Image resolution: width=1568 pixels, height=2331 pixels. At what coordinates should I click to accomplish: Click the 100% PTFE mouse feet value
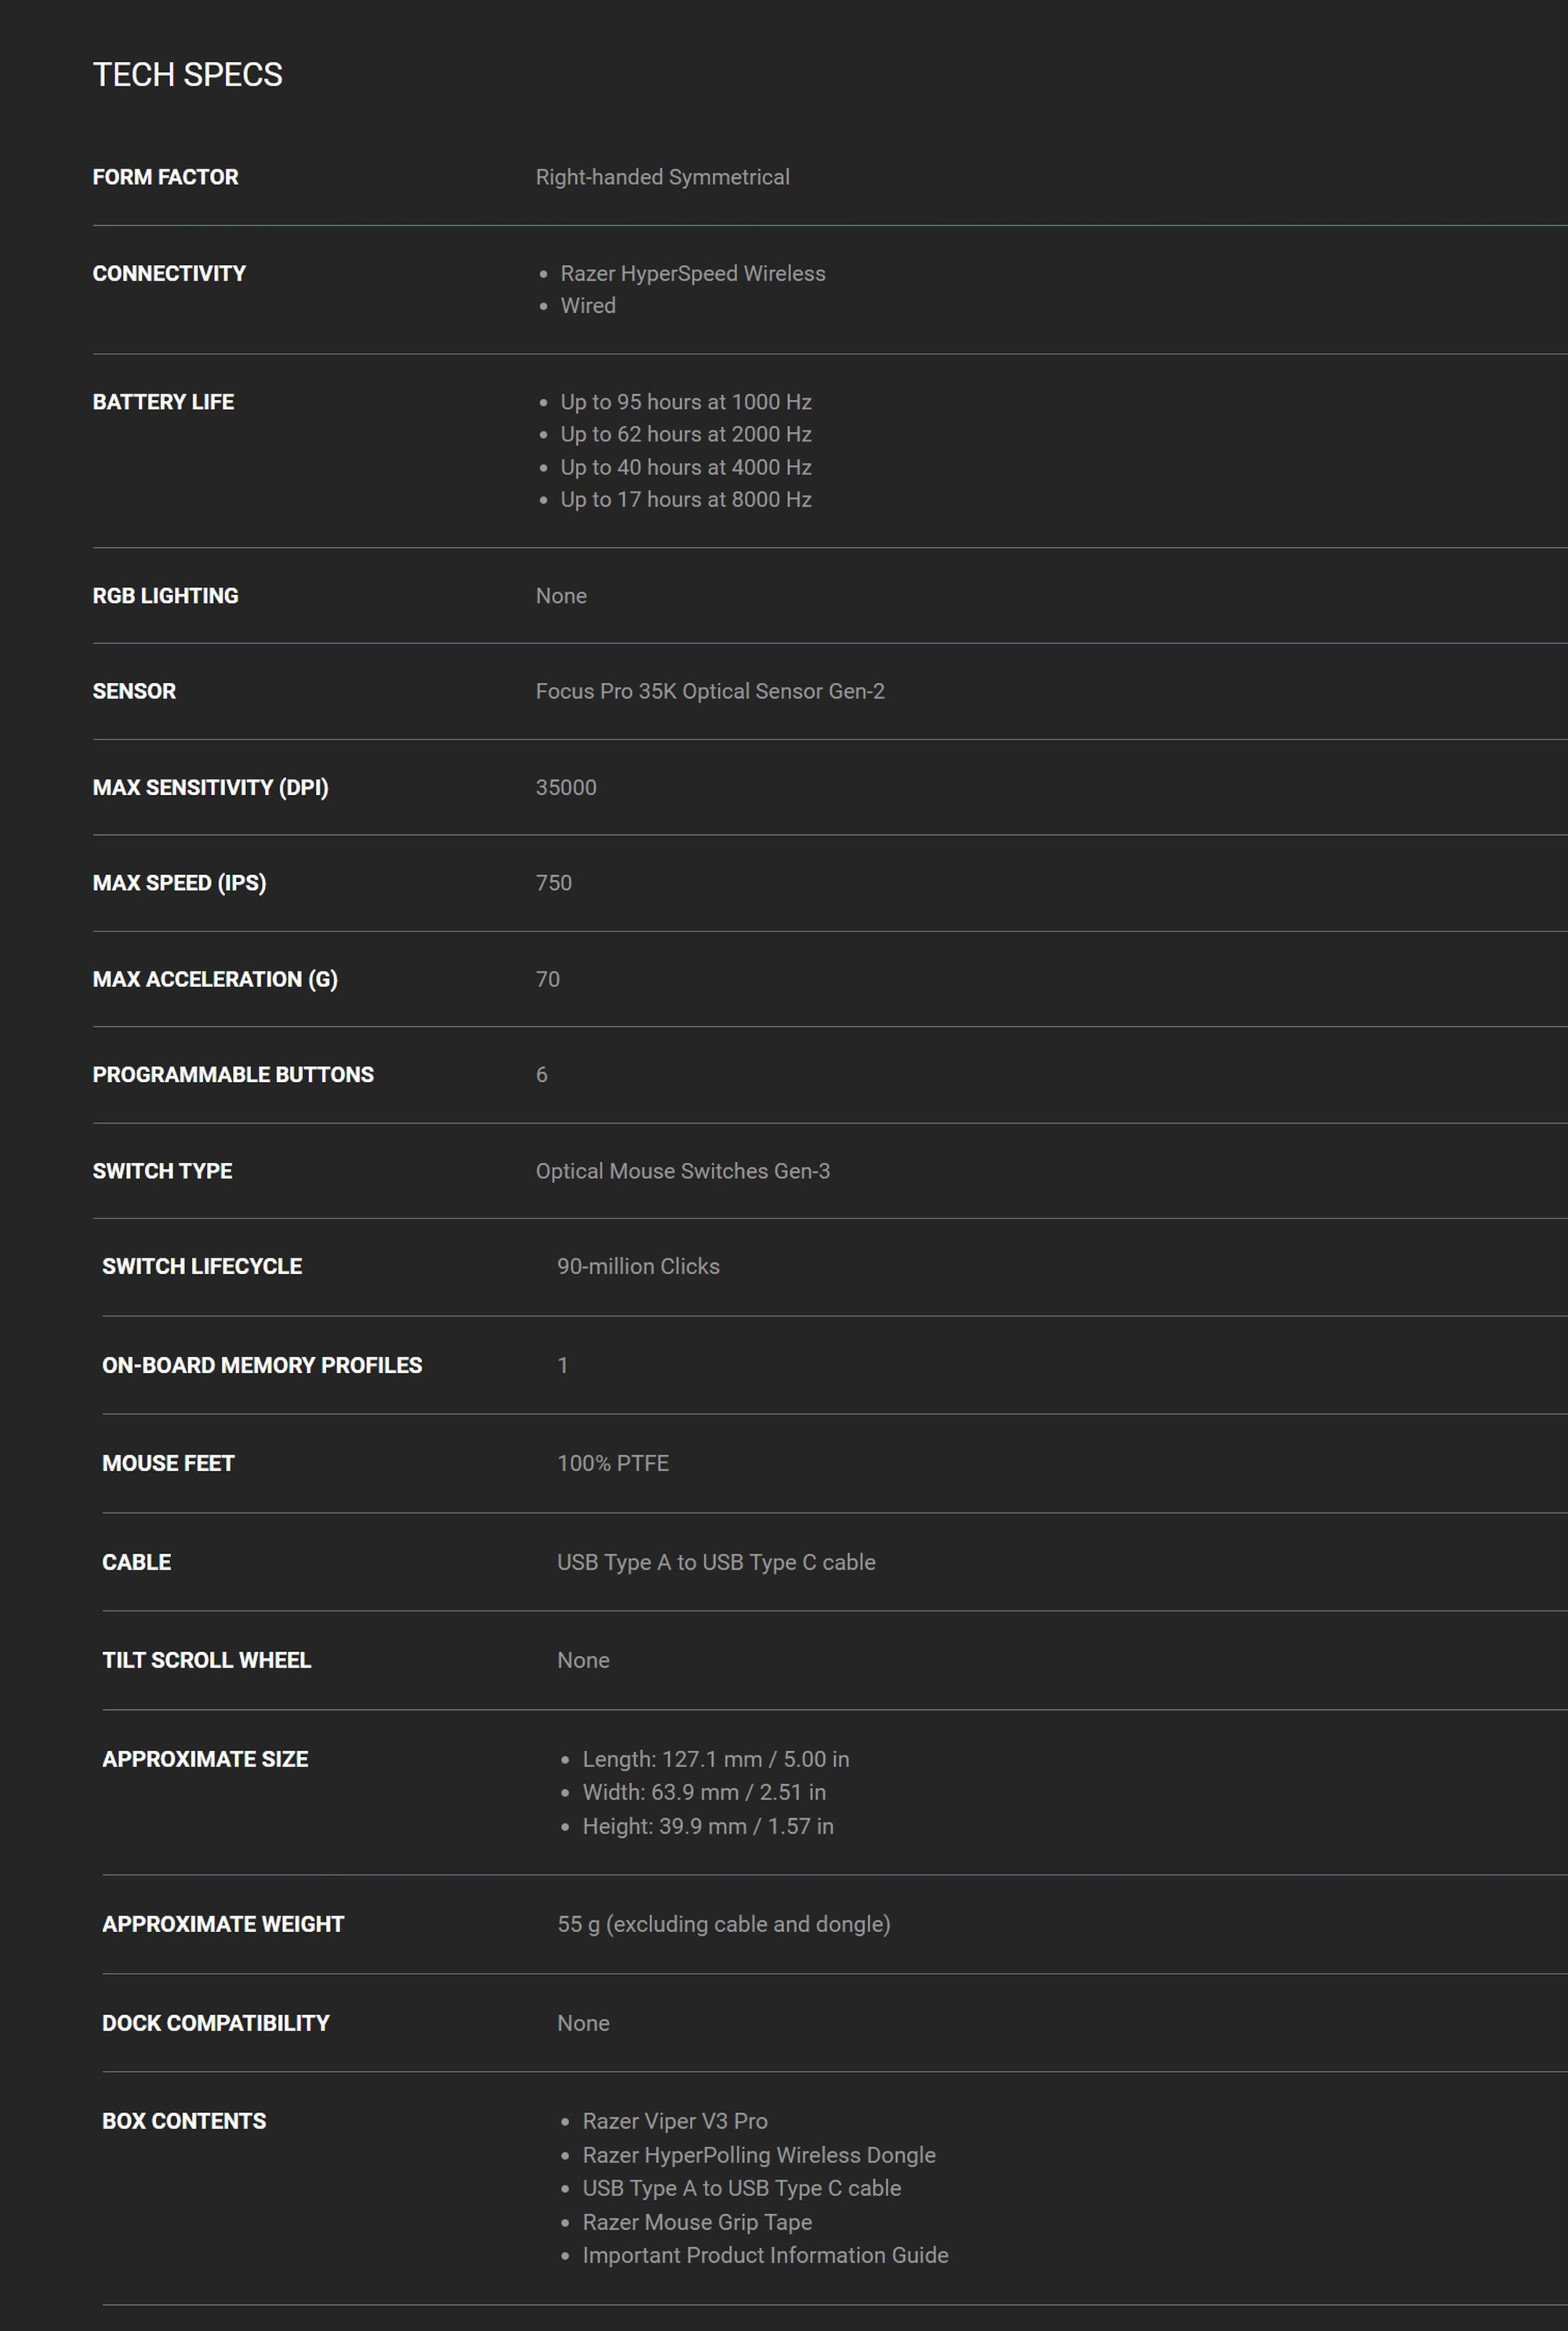pyautogui.click(x=613, y=1463)
